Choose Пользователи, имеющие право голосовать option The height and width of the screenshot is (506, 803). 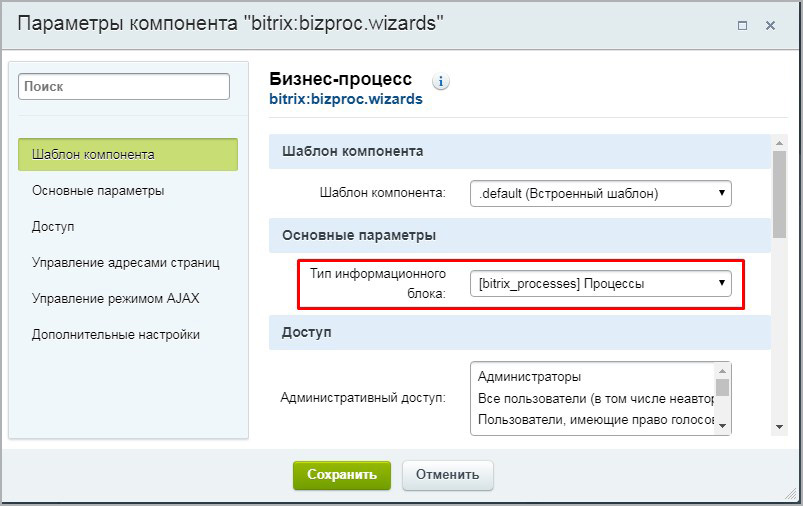[591, 422]
